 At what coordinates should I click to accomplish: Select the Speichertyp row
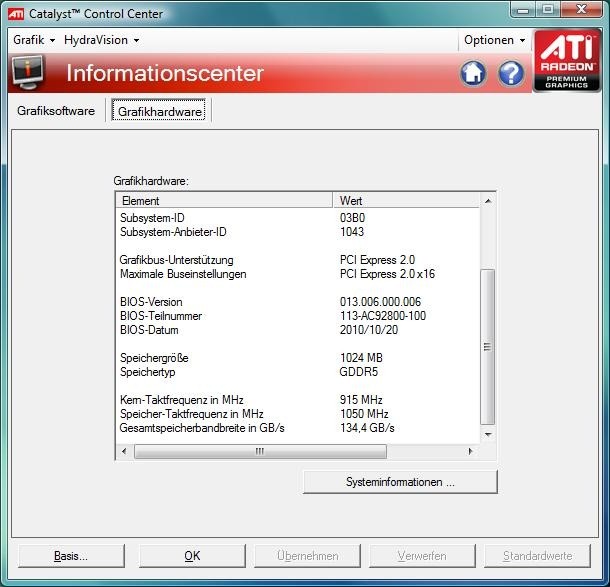[x=298, y=372]
